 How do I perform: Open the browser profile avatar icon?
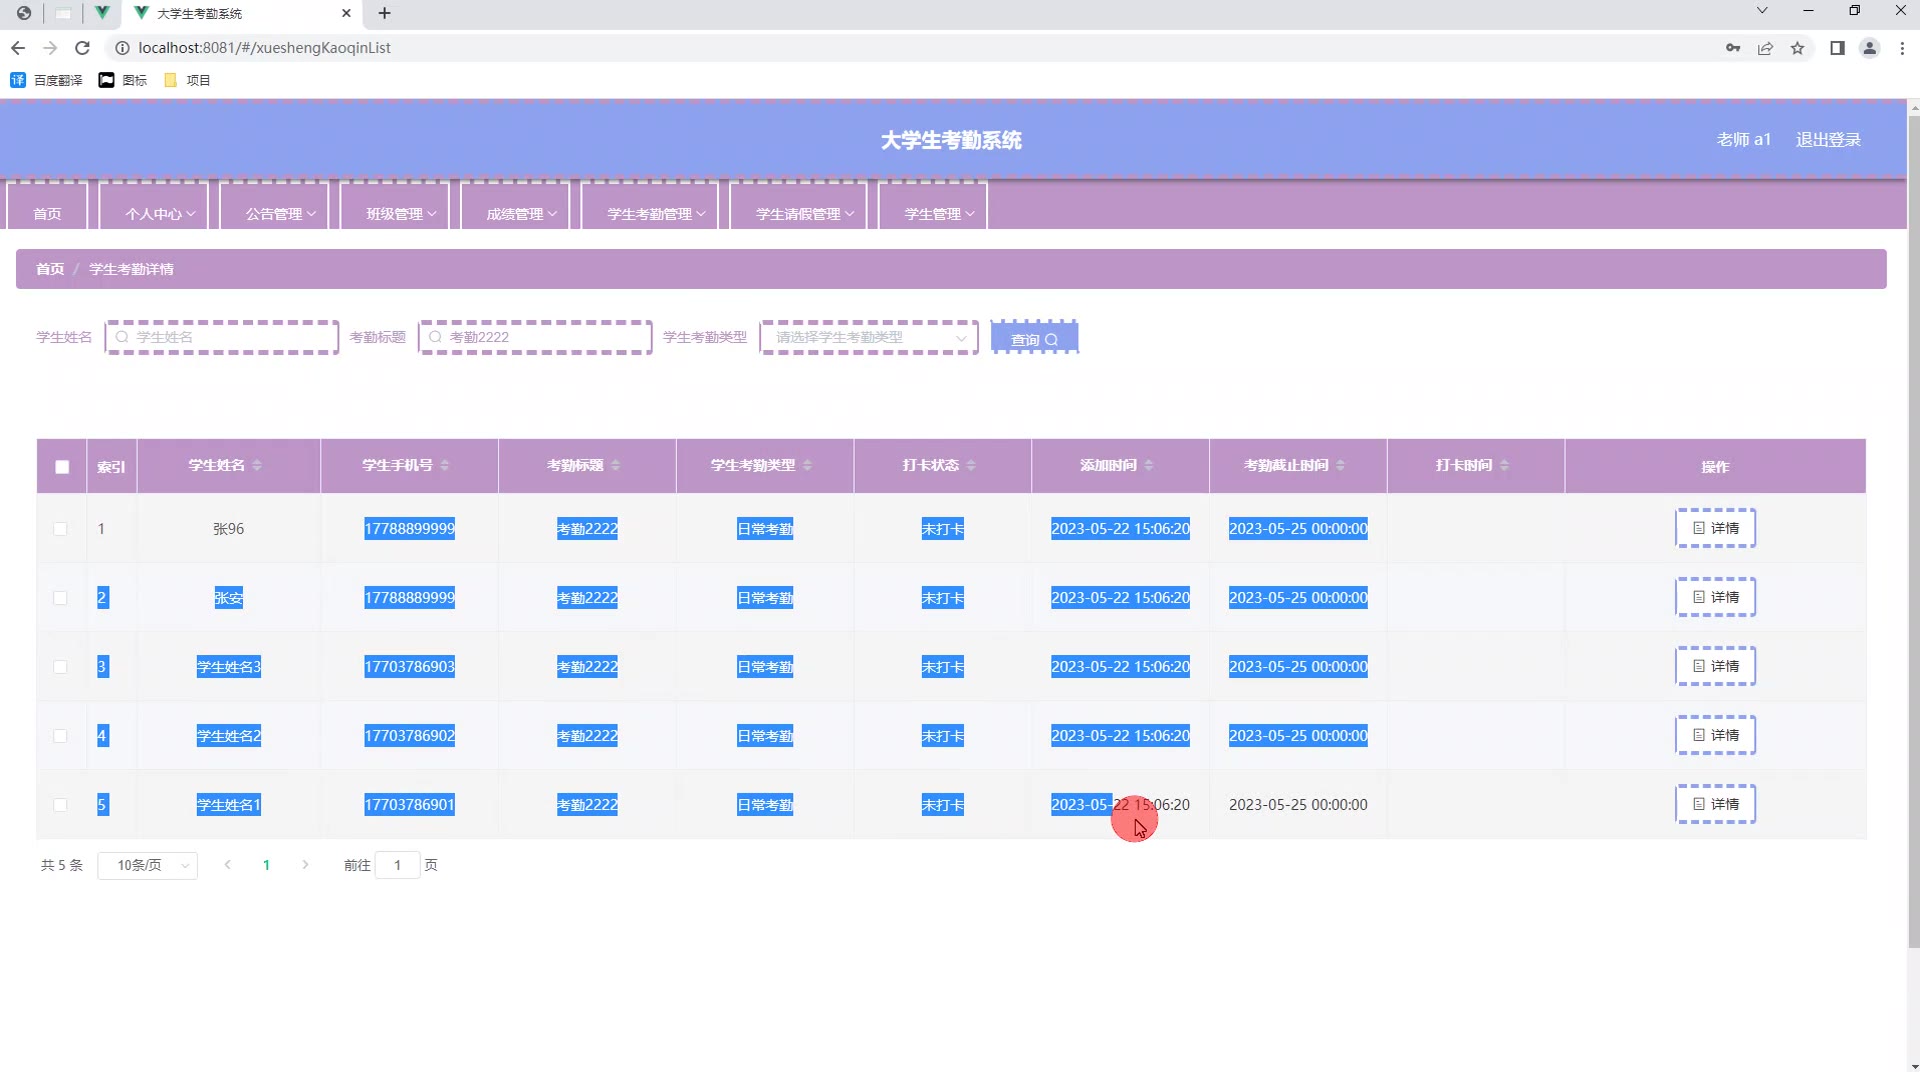coord(1868,48)
